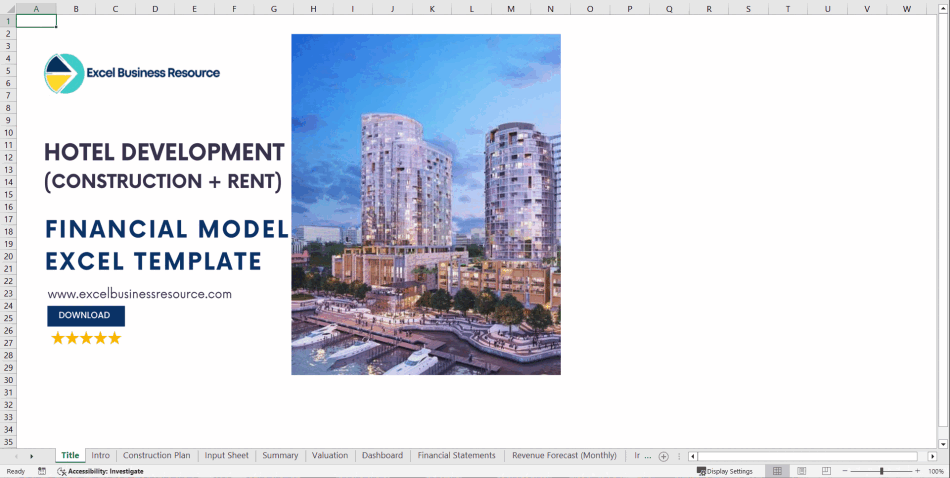950x478 pixels.
Task: Select Normal view icon in status bar
Action: coord(777,471)
